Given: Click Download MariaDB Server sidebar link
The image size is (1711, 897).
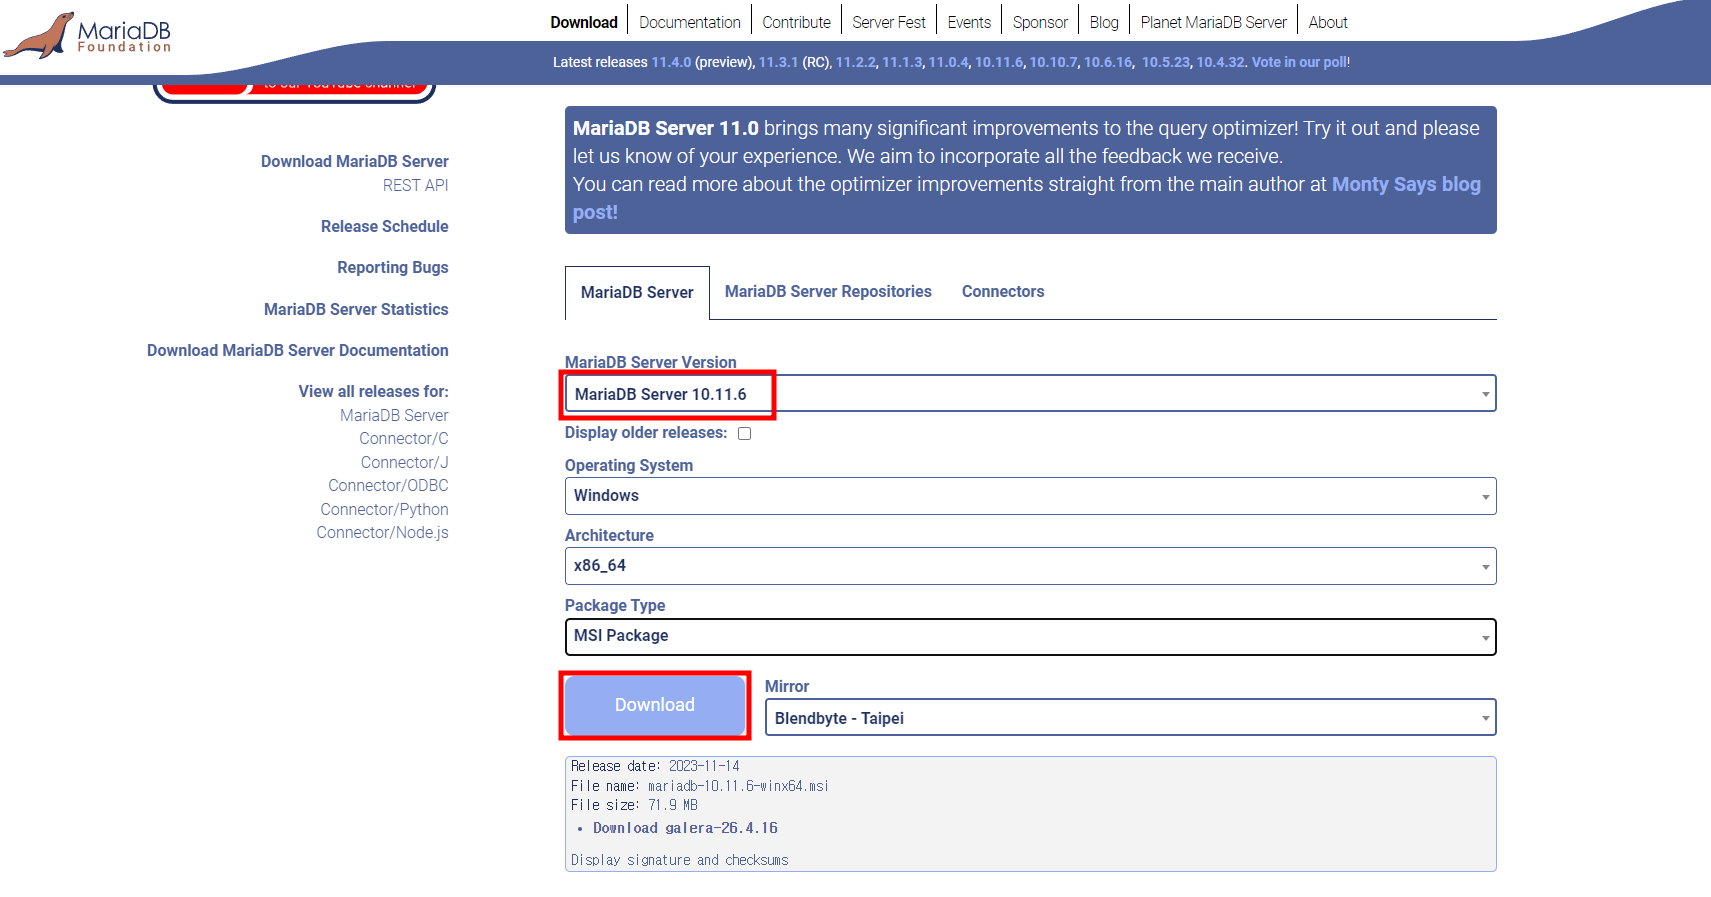Looking at the screenshot, I should pyautogui.click(x=354, y=161).
